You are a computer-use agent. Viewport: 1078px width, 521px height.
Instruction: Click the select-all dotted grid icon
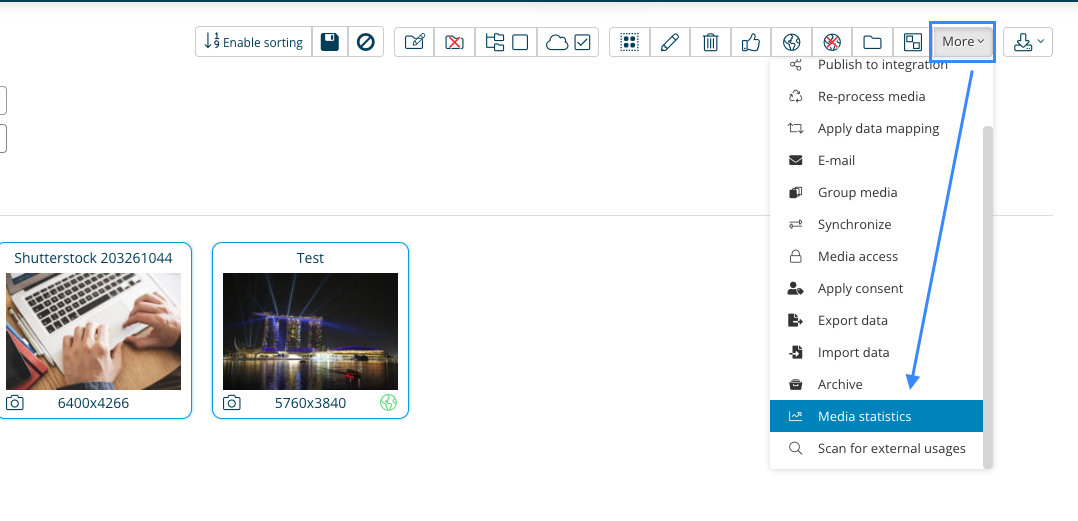pos(629,42)
